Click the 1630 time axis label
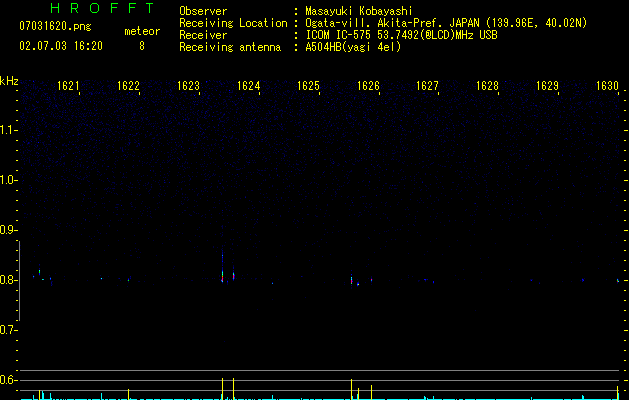The width and height of the screenshot is (629, 400). tap(607, 85)
